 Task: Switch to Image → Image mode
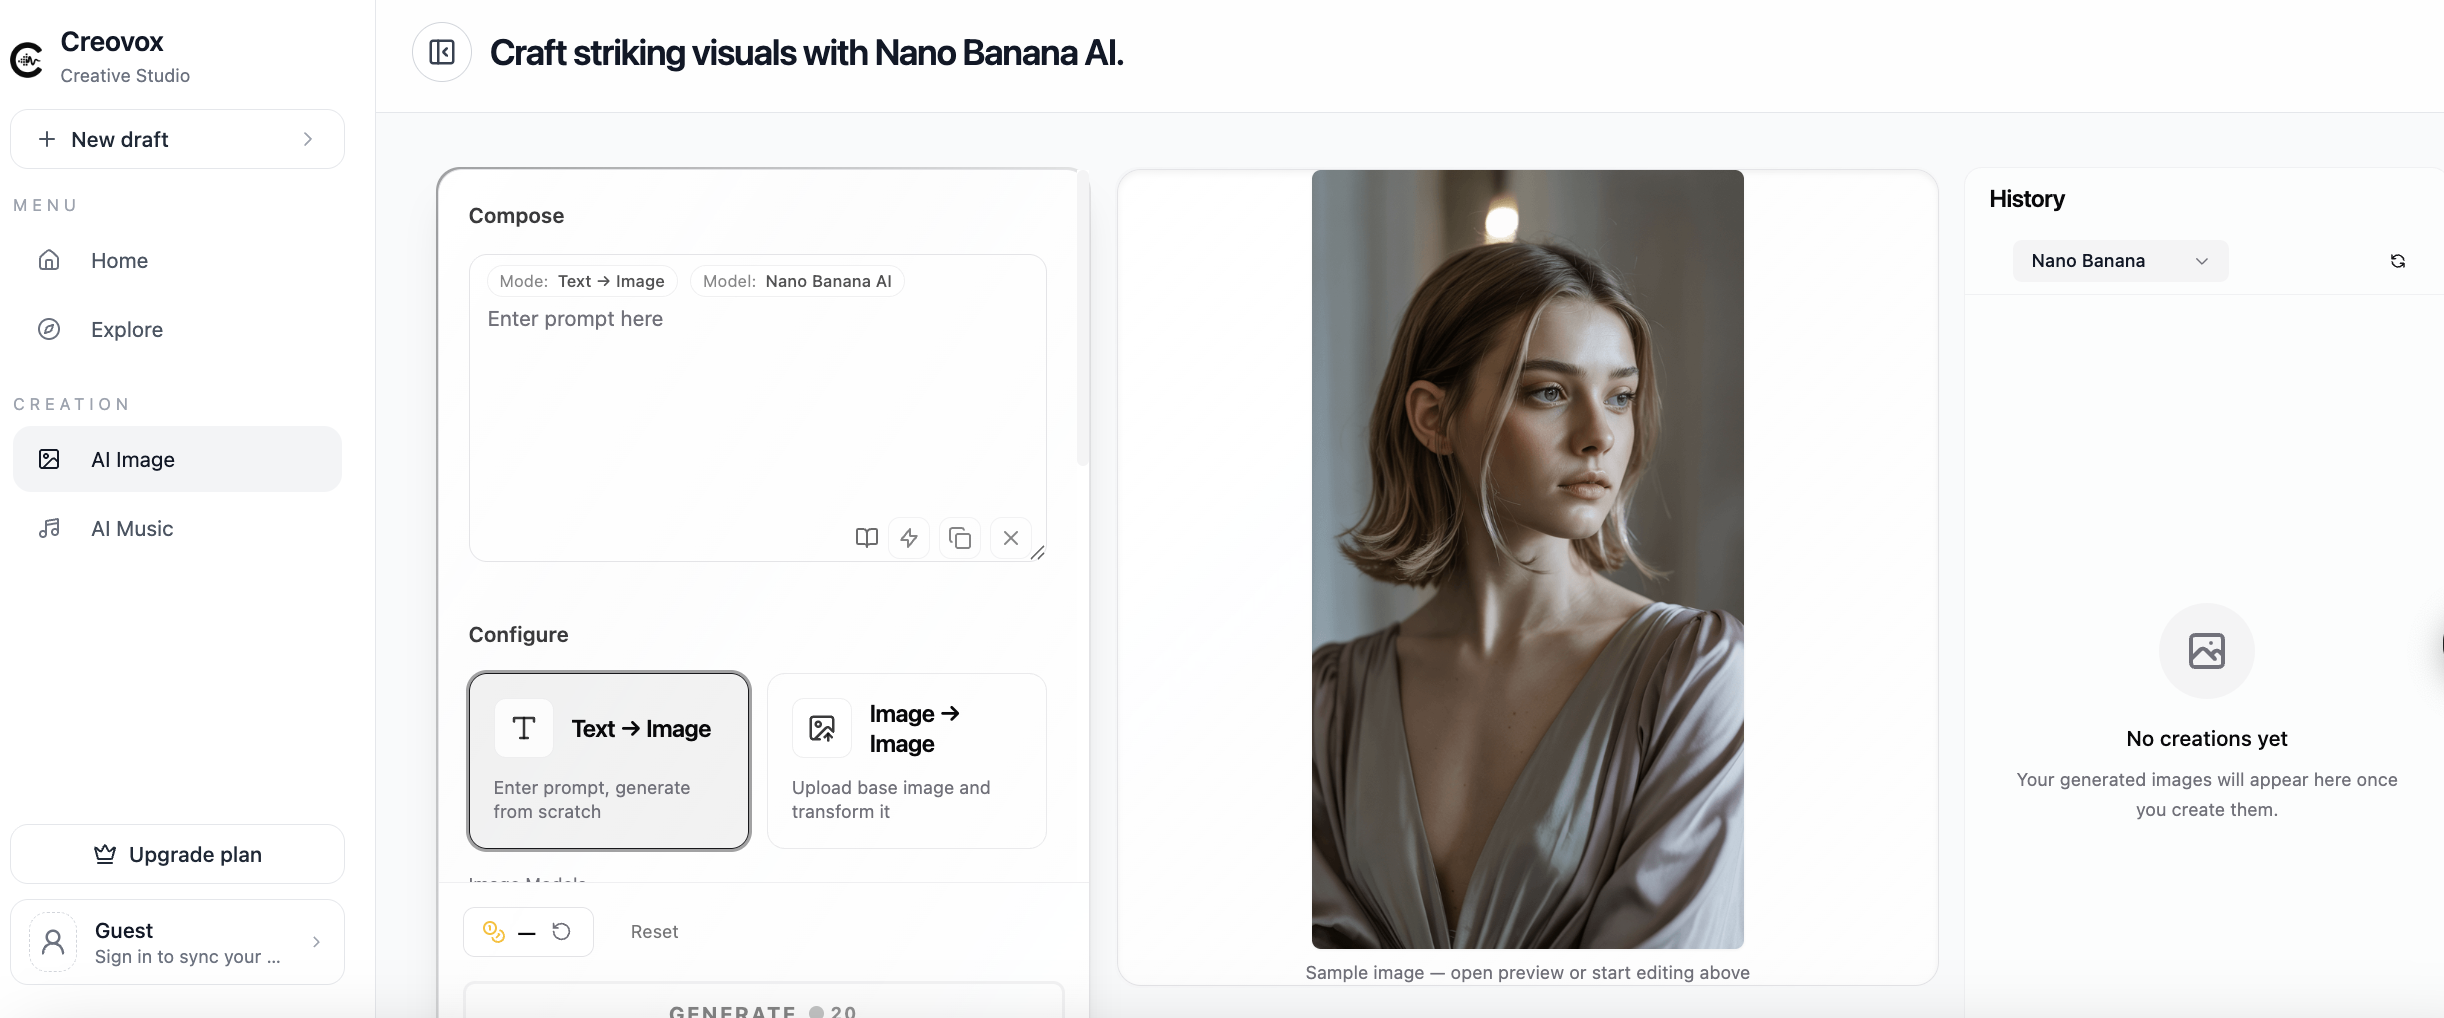(905, 760)
